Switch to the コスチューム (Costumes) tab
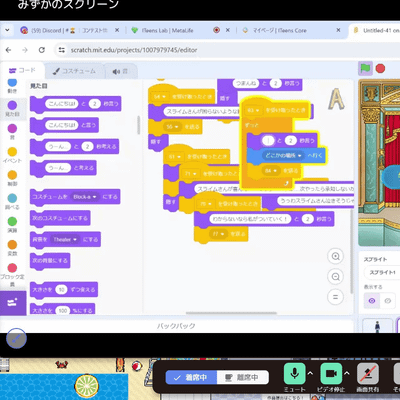The height and width of the screenshot is (400, 400). click(74, 71)
